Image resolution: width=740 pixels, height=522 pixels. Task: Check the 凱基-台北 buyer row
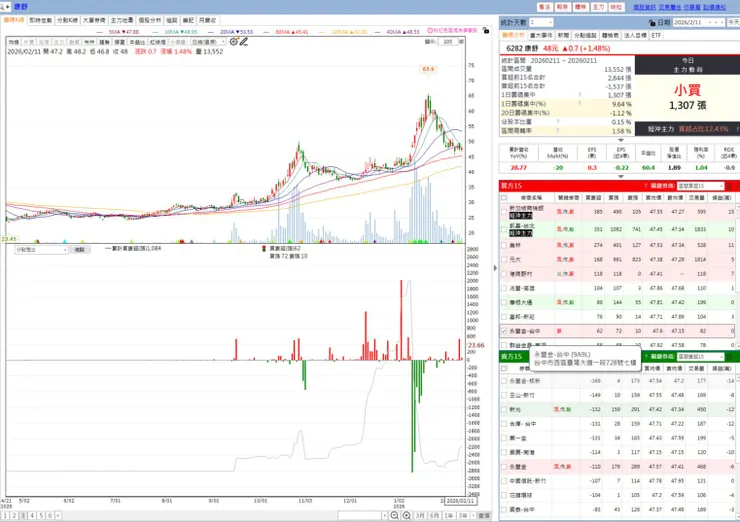(504, 229)
